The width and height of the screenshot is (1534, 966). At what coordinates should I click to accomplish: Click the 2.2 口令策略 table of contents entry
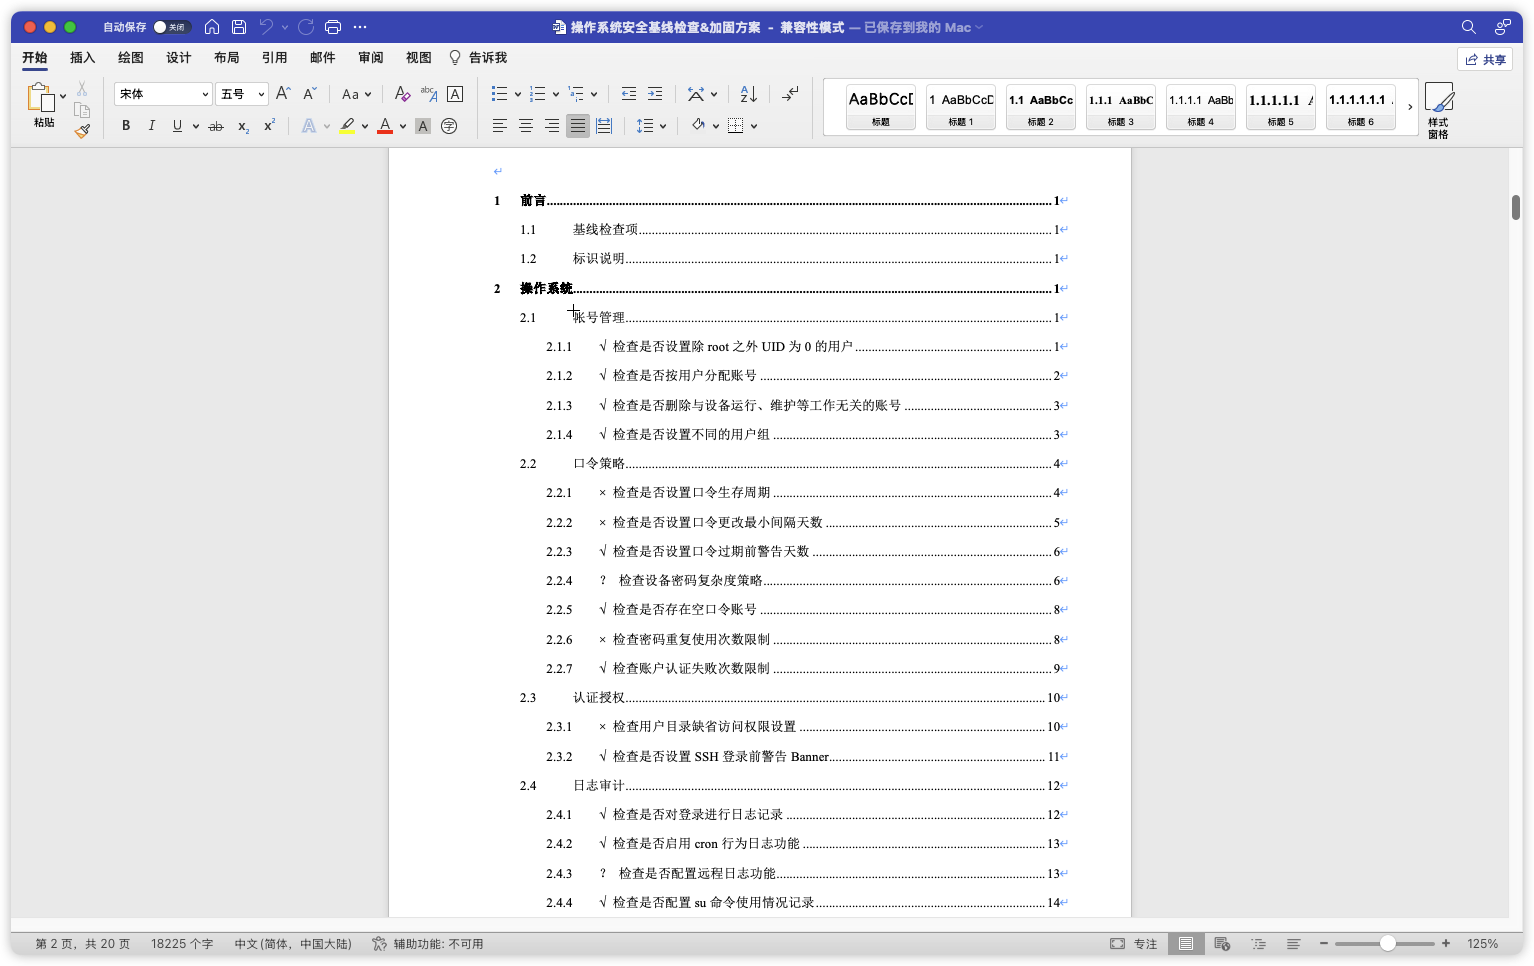pyautogui.click(x=598, y=464)
